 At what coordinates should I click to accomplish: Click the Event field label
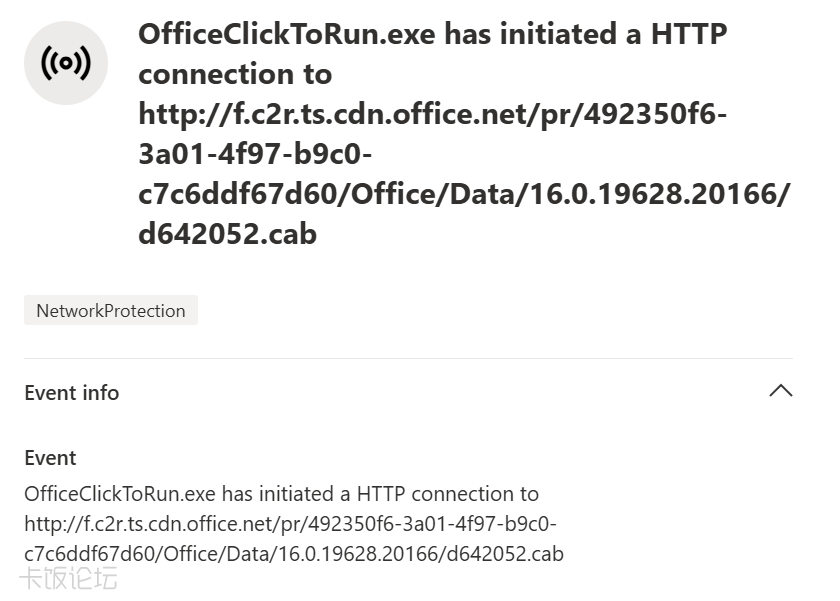pos(50,458)
